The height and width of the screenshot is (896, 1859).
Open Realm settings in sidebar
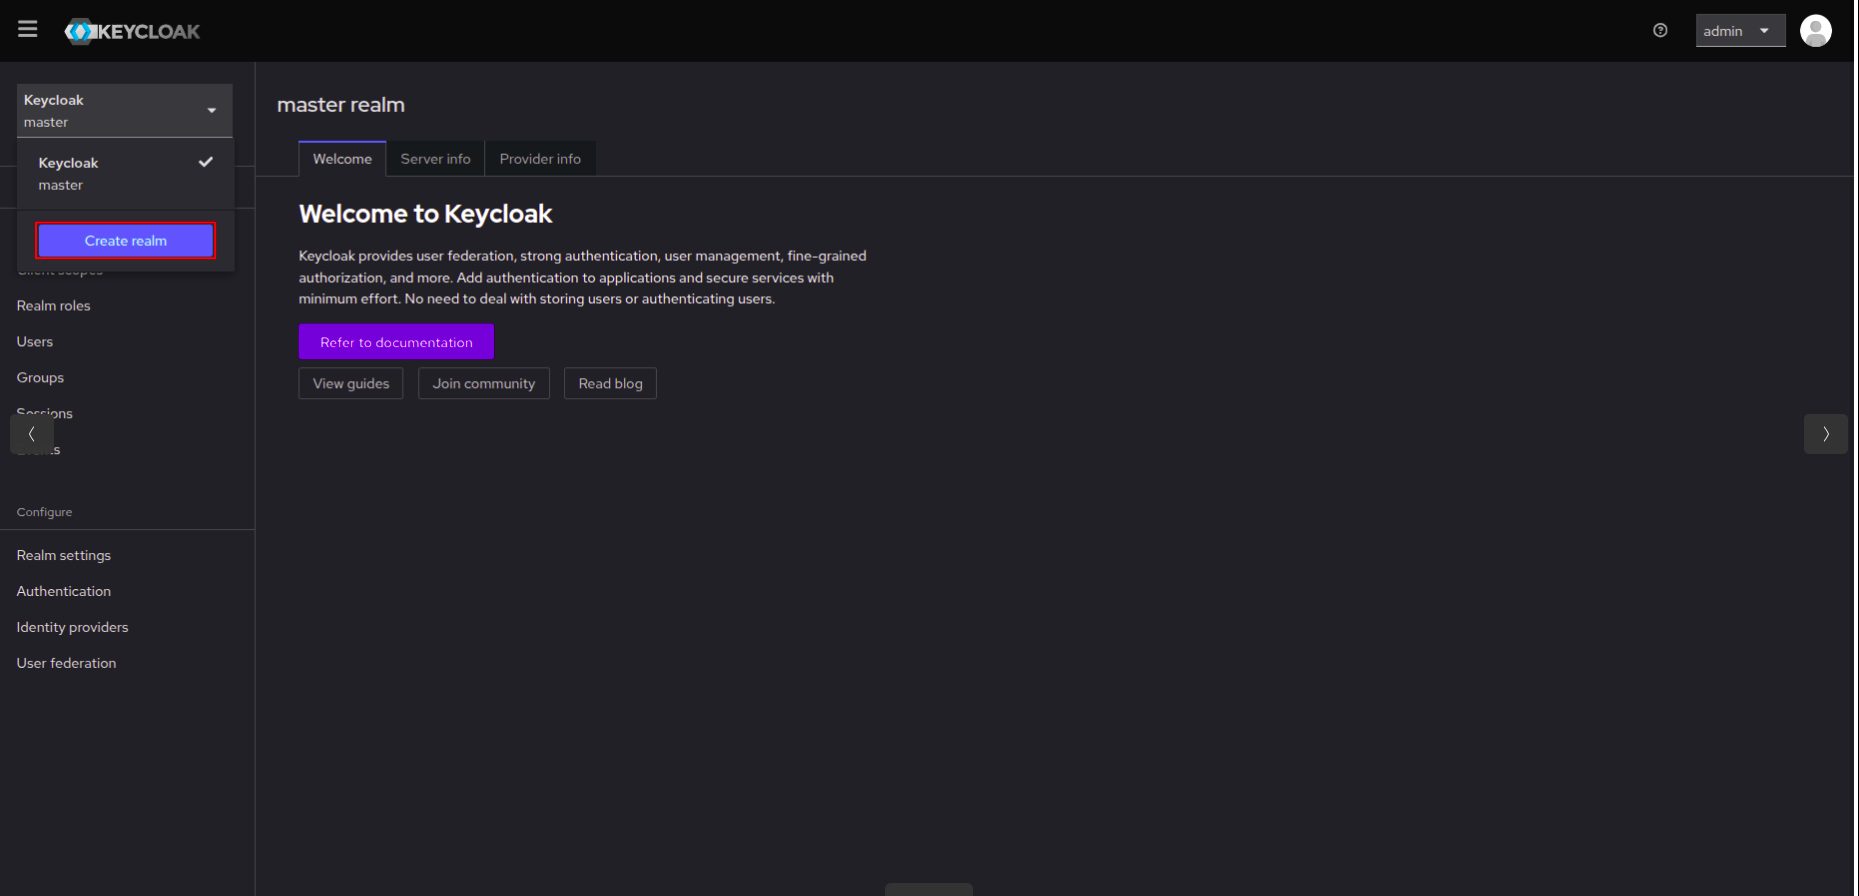pyautogui.click(x=64, y=556)
